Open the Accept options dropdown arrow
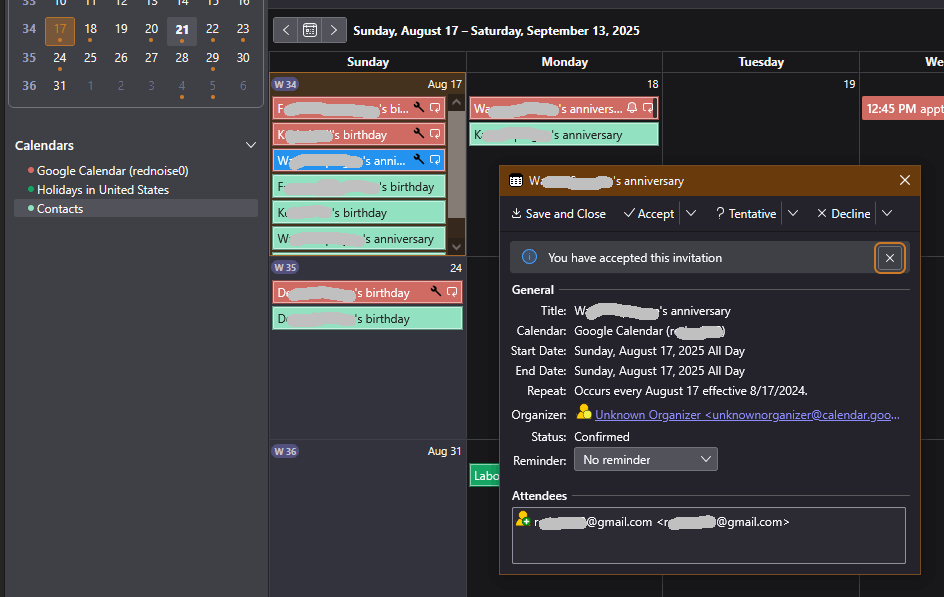Screen dimensions: 944x597 click(690, 213)
